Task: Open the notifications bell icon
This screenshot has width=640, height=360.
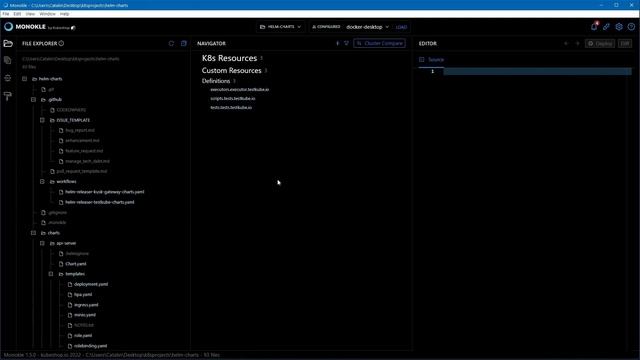Action: click(594, 27)
